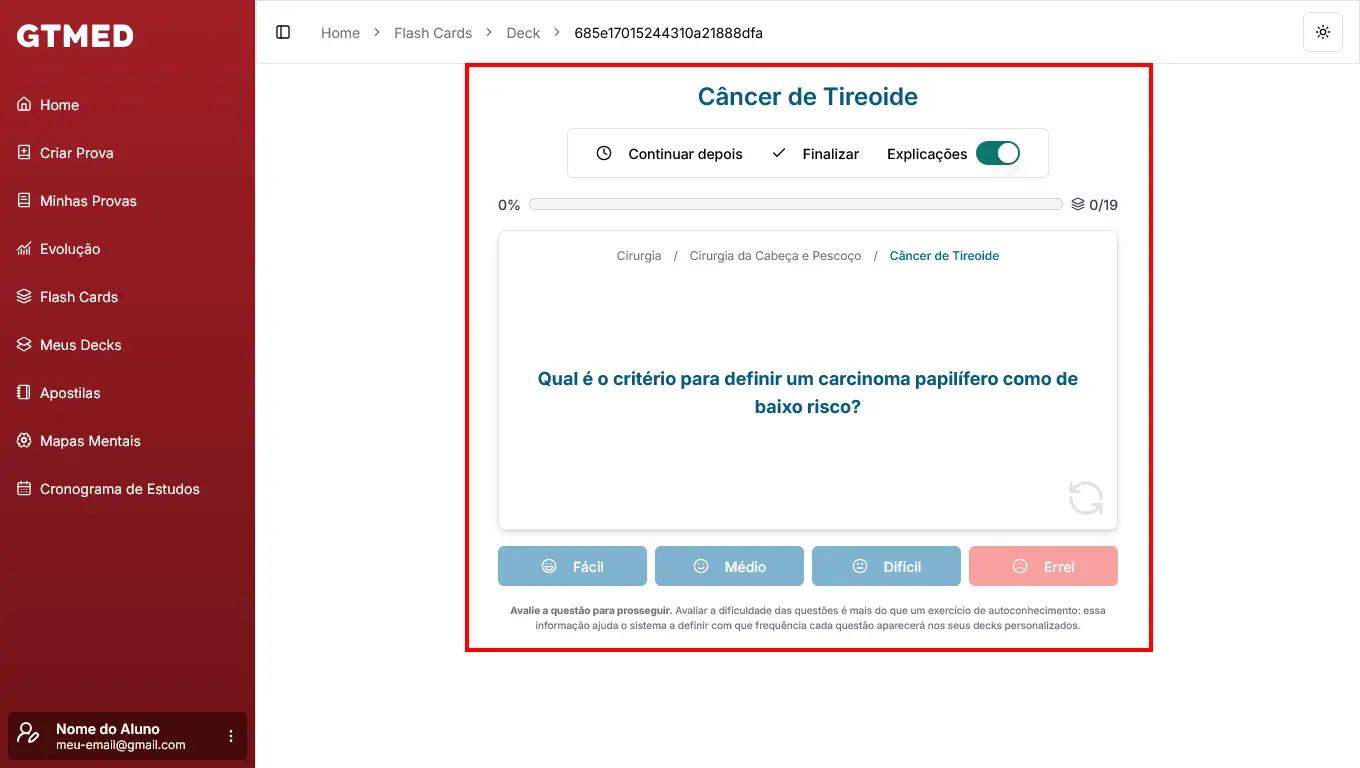This screenshot has width=1360, height=768.
Task: Click the sidebar collapse panel icon
Action: pyautogui.click(x=283, y=32)
